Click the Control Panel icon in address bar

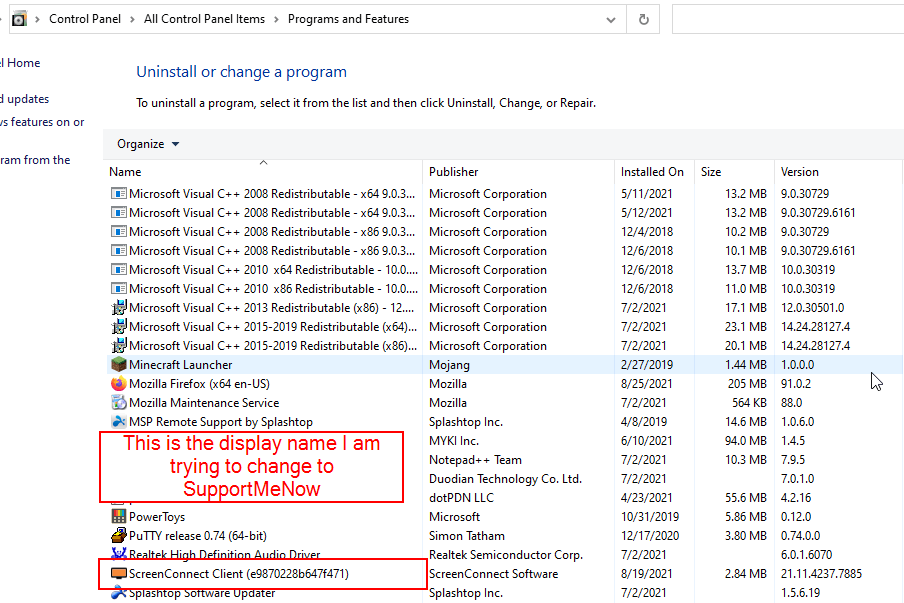point(19,19)
